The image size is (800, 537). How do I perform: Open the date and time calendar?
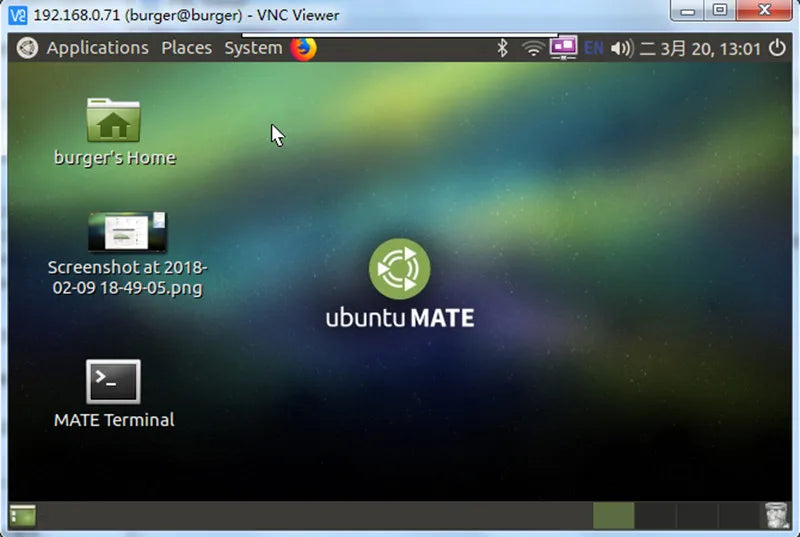tap(700, 48)
